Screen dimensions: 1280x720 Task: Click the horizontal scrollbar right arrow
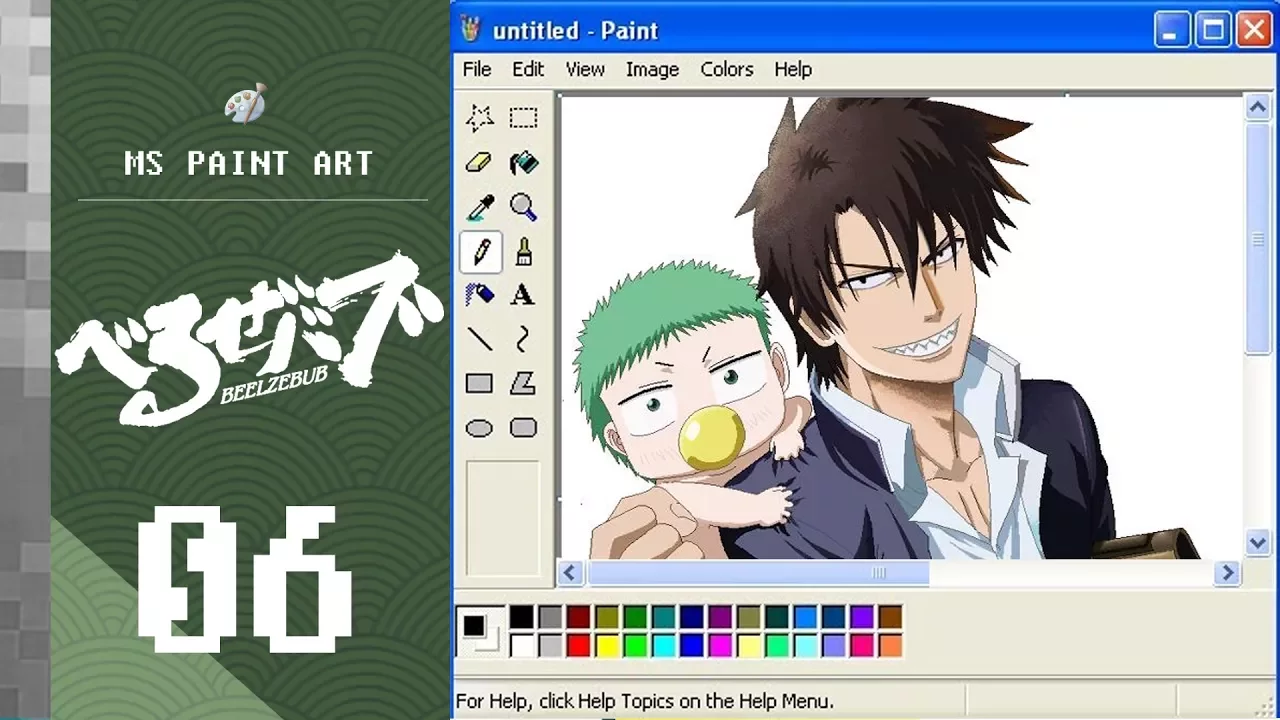[1227, 573]
